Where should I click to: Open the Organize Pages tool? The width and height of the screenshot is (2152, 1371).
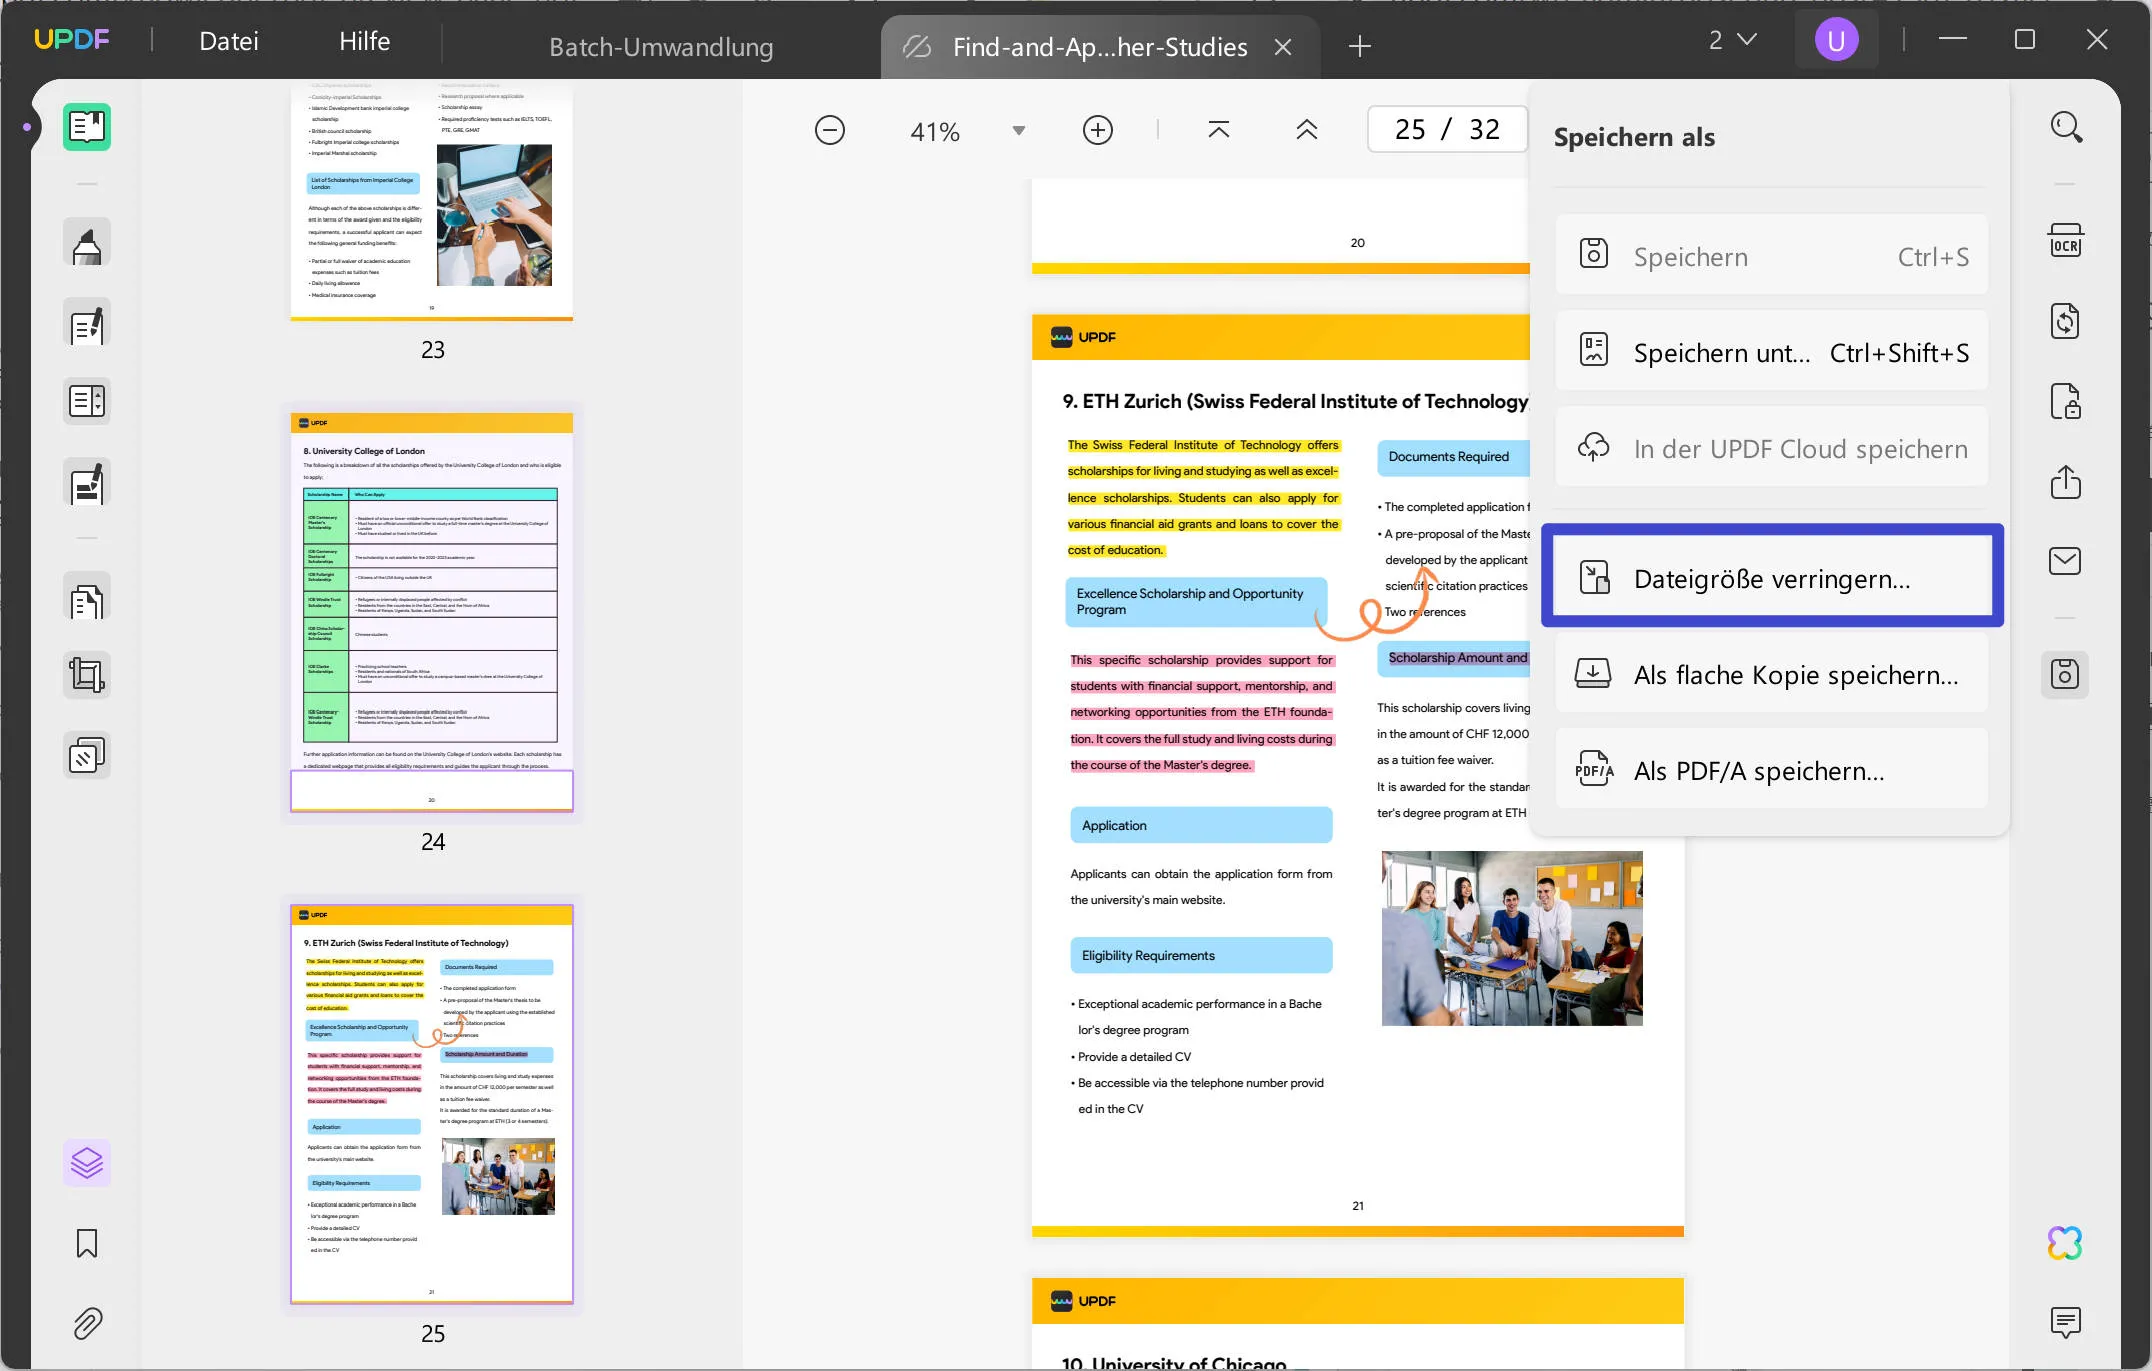(x=87, y=597)
